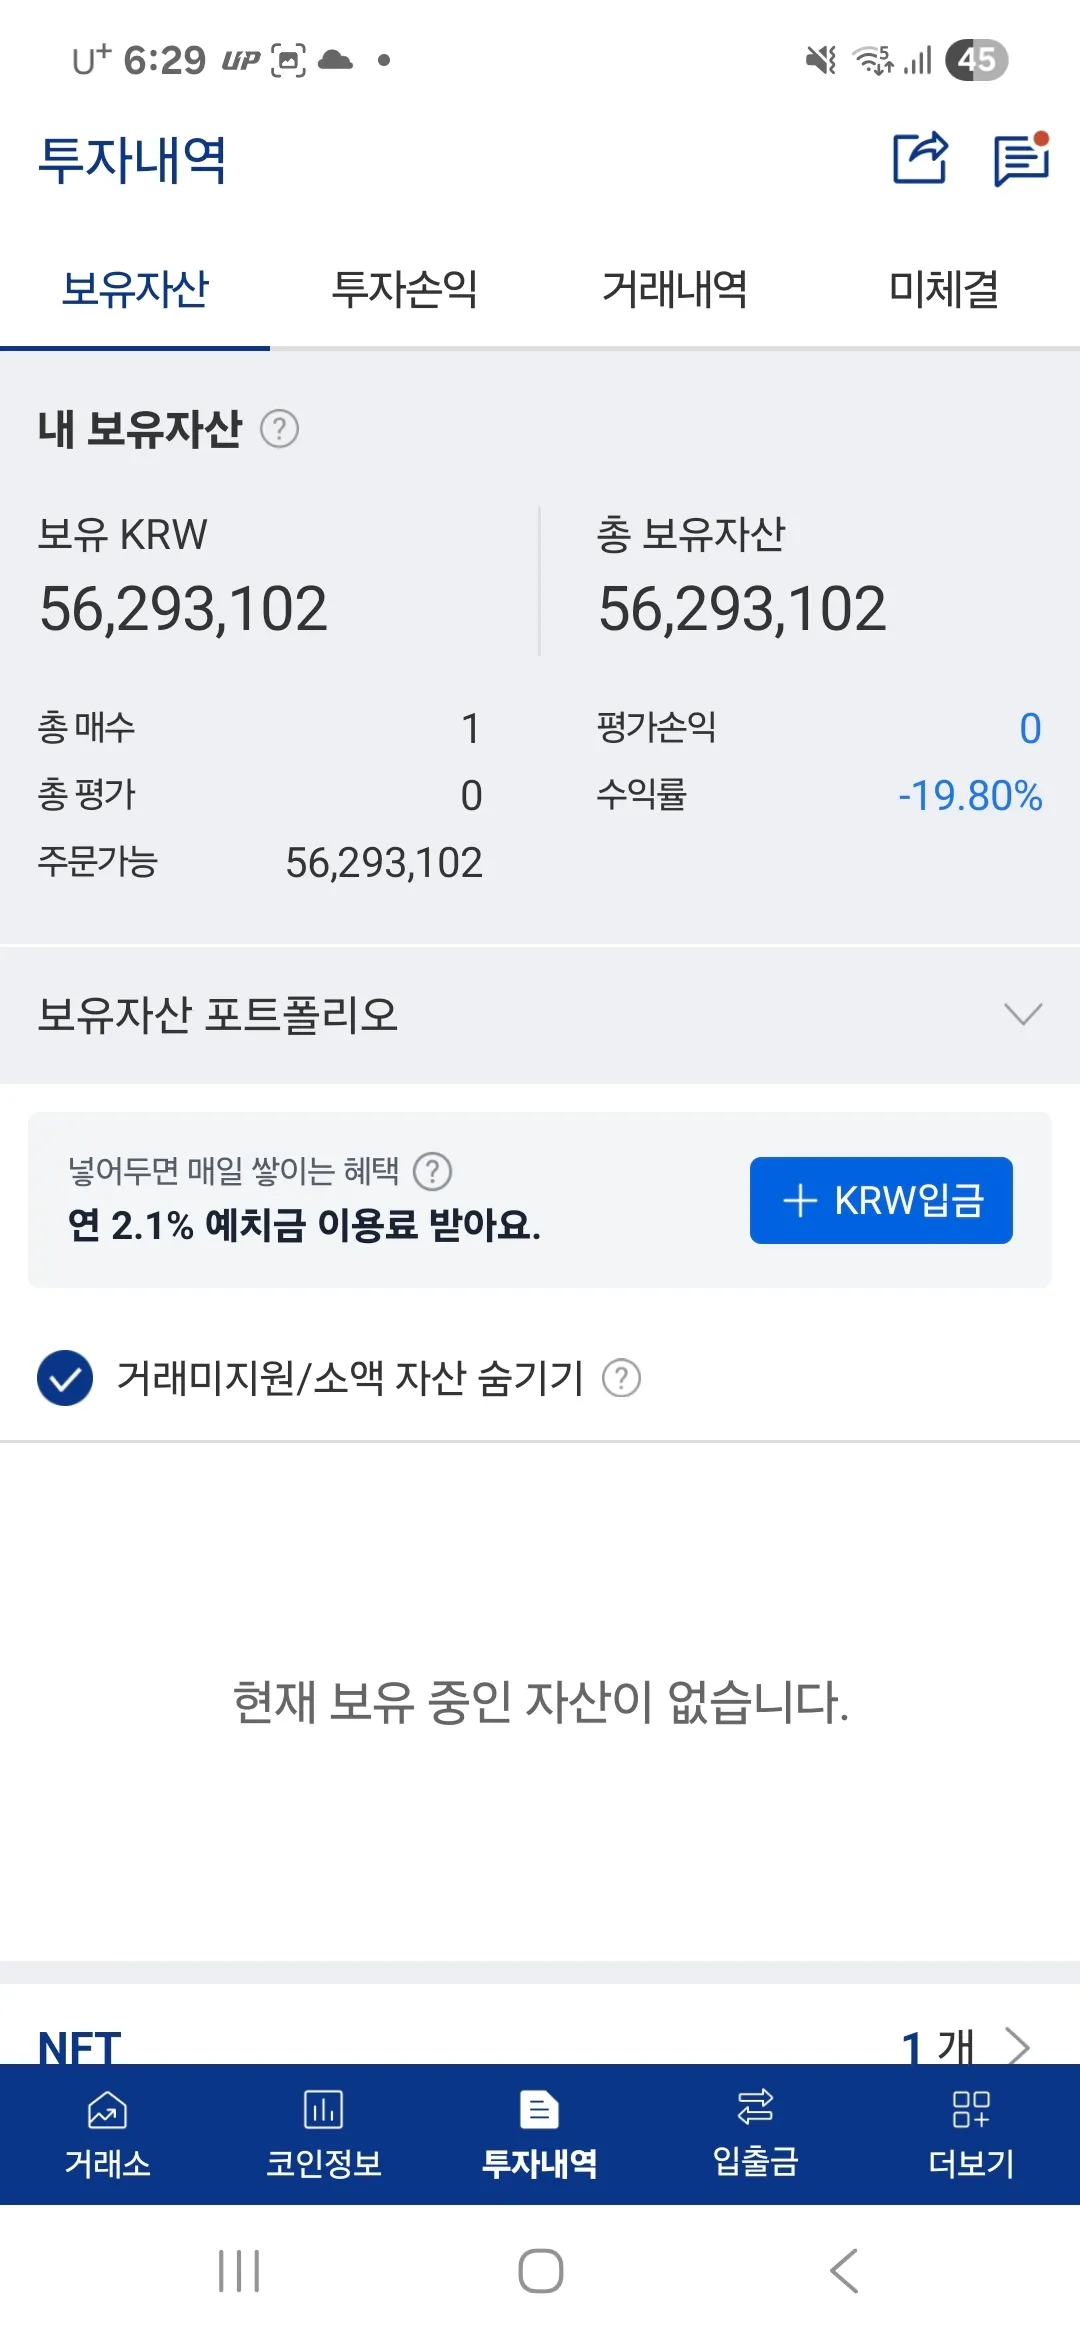Go to 거래소 in bottom navigation
The height and width of the screenshot is (2340, 1080).
pyautogui.click(x=108, y=2134)
